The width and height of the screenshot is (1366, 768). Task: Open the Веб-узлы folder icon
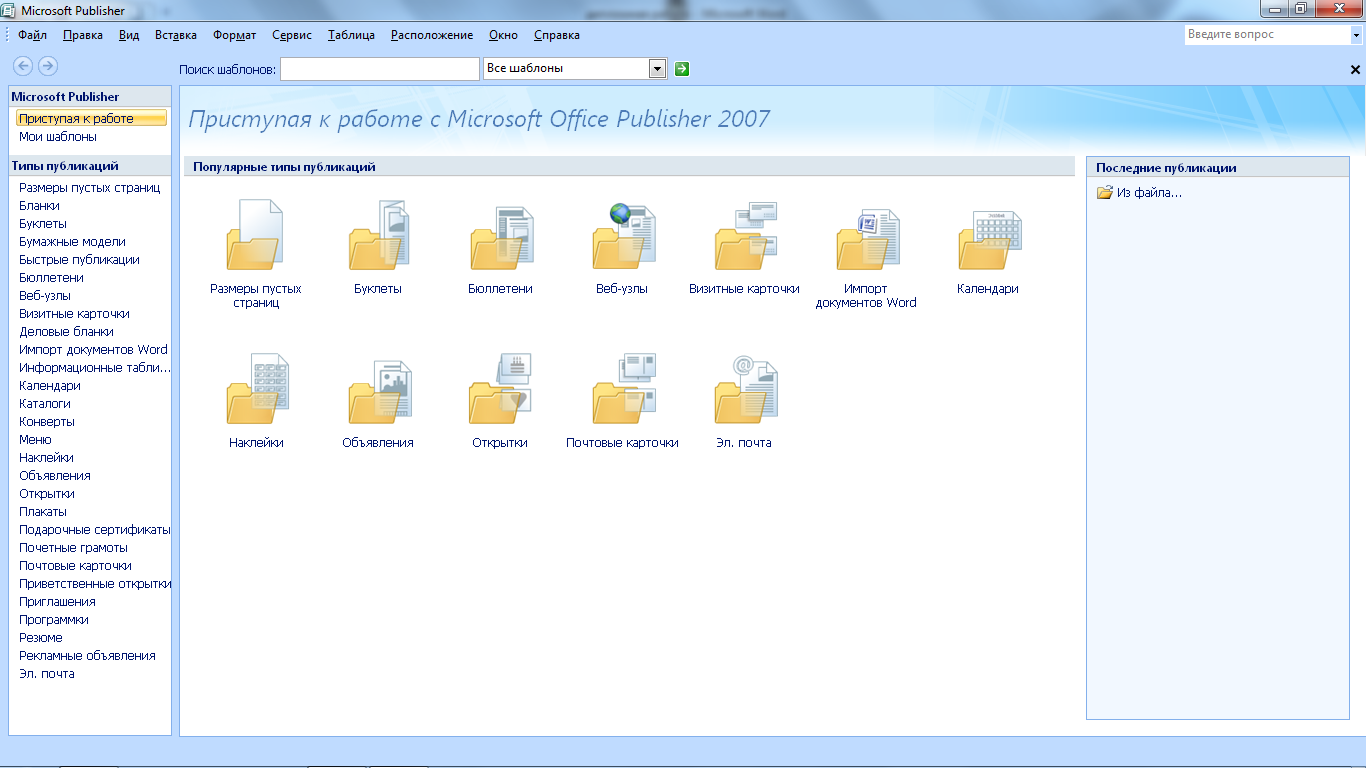click(622, 235)
